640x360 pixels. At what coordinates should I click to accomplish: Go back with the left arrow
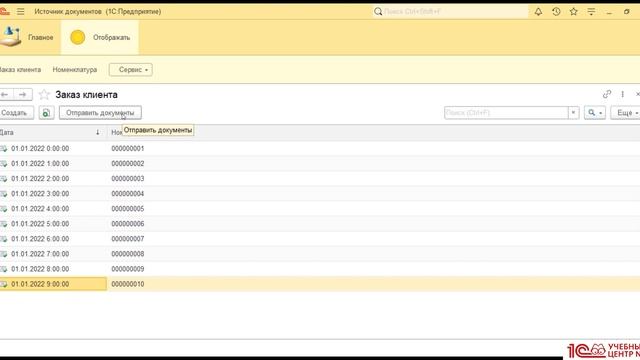tap(6, 95)
